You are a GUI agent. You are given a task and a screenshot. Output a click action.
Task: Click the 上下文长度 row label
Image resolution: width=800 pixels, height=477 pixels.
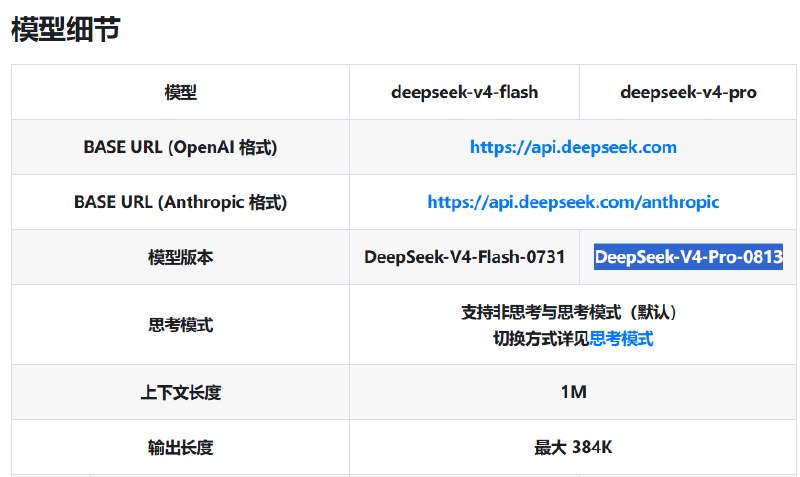(181, 392)
